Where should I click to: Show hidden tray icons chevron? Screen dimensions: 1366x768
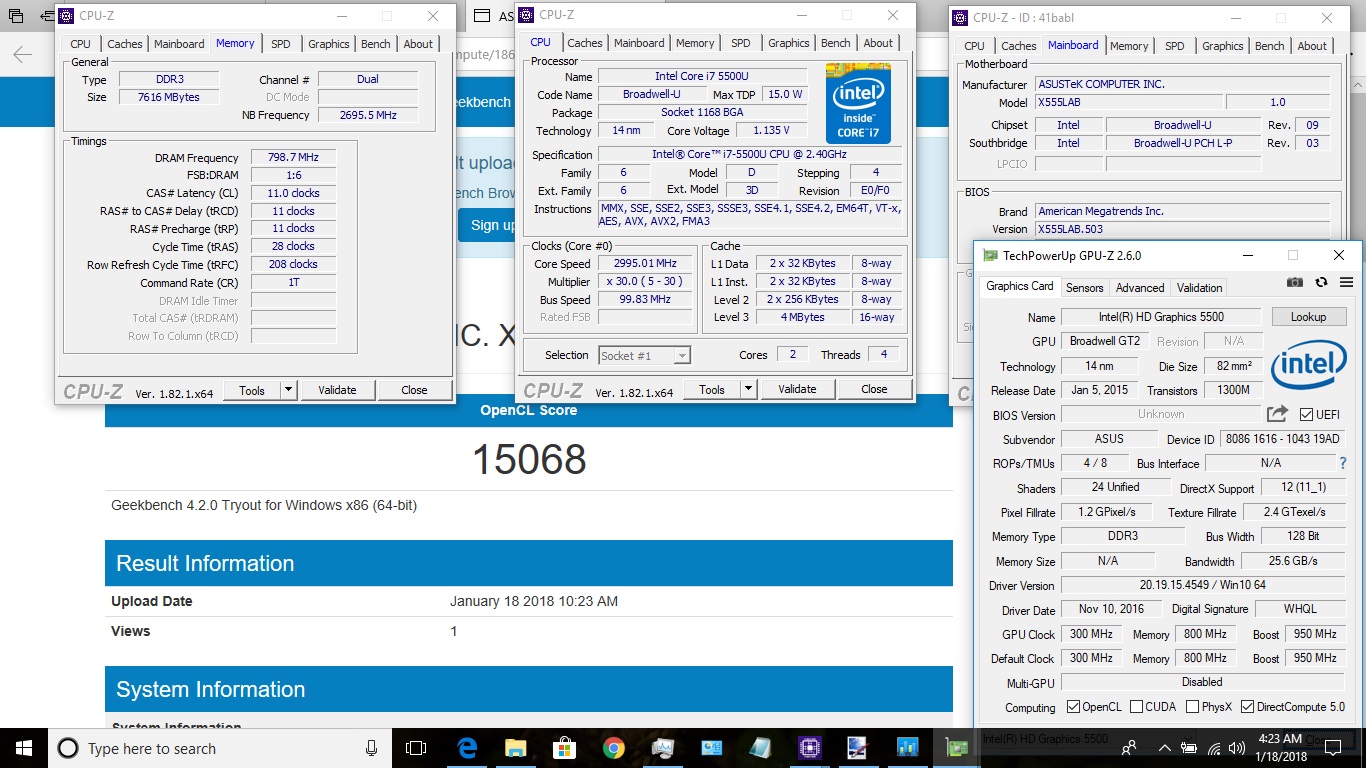point(1164,748)
